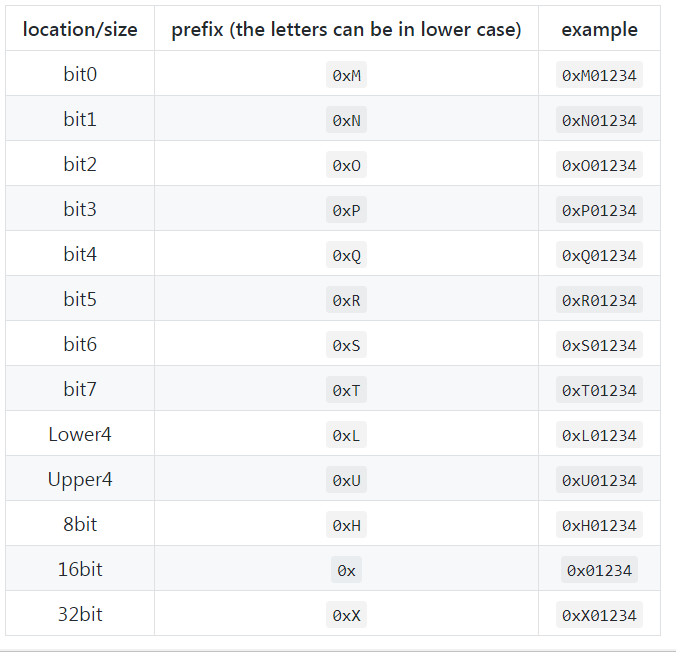Click the 0xQ prefix code snippet
Viewport: 690px width, 666px height.
(346, 255)
